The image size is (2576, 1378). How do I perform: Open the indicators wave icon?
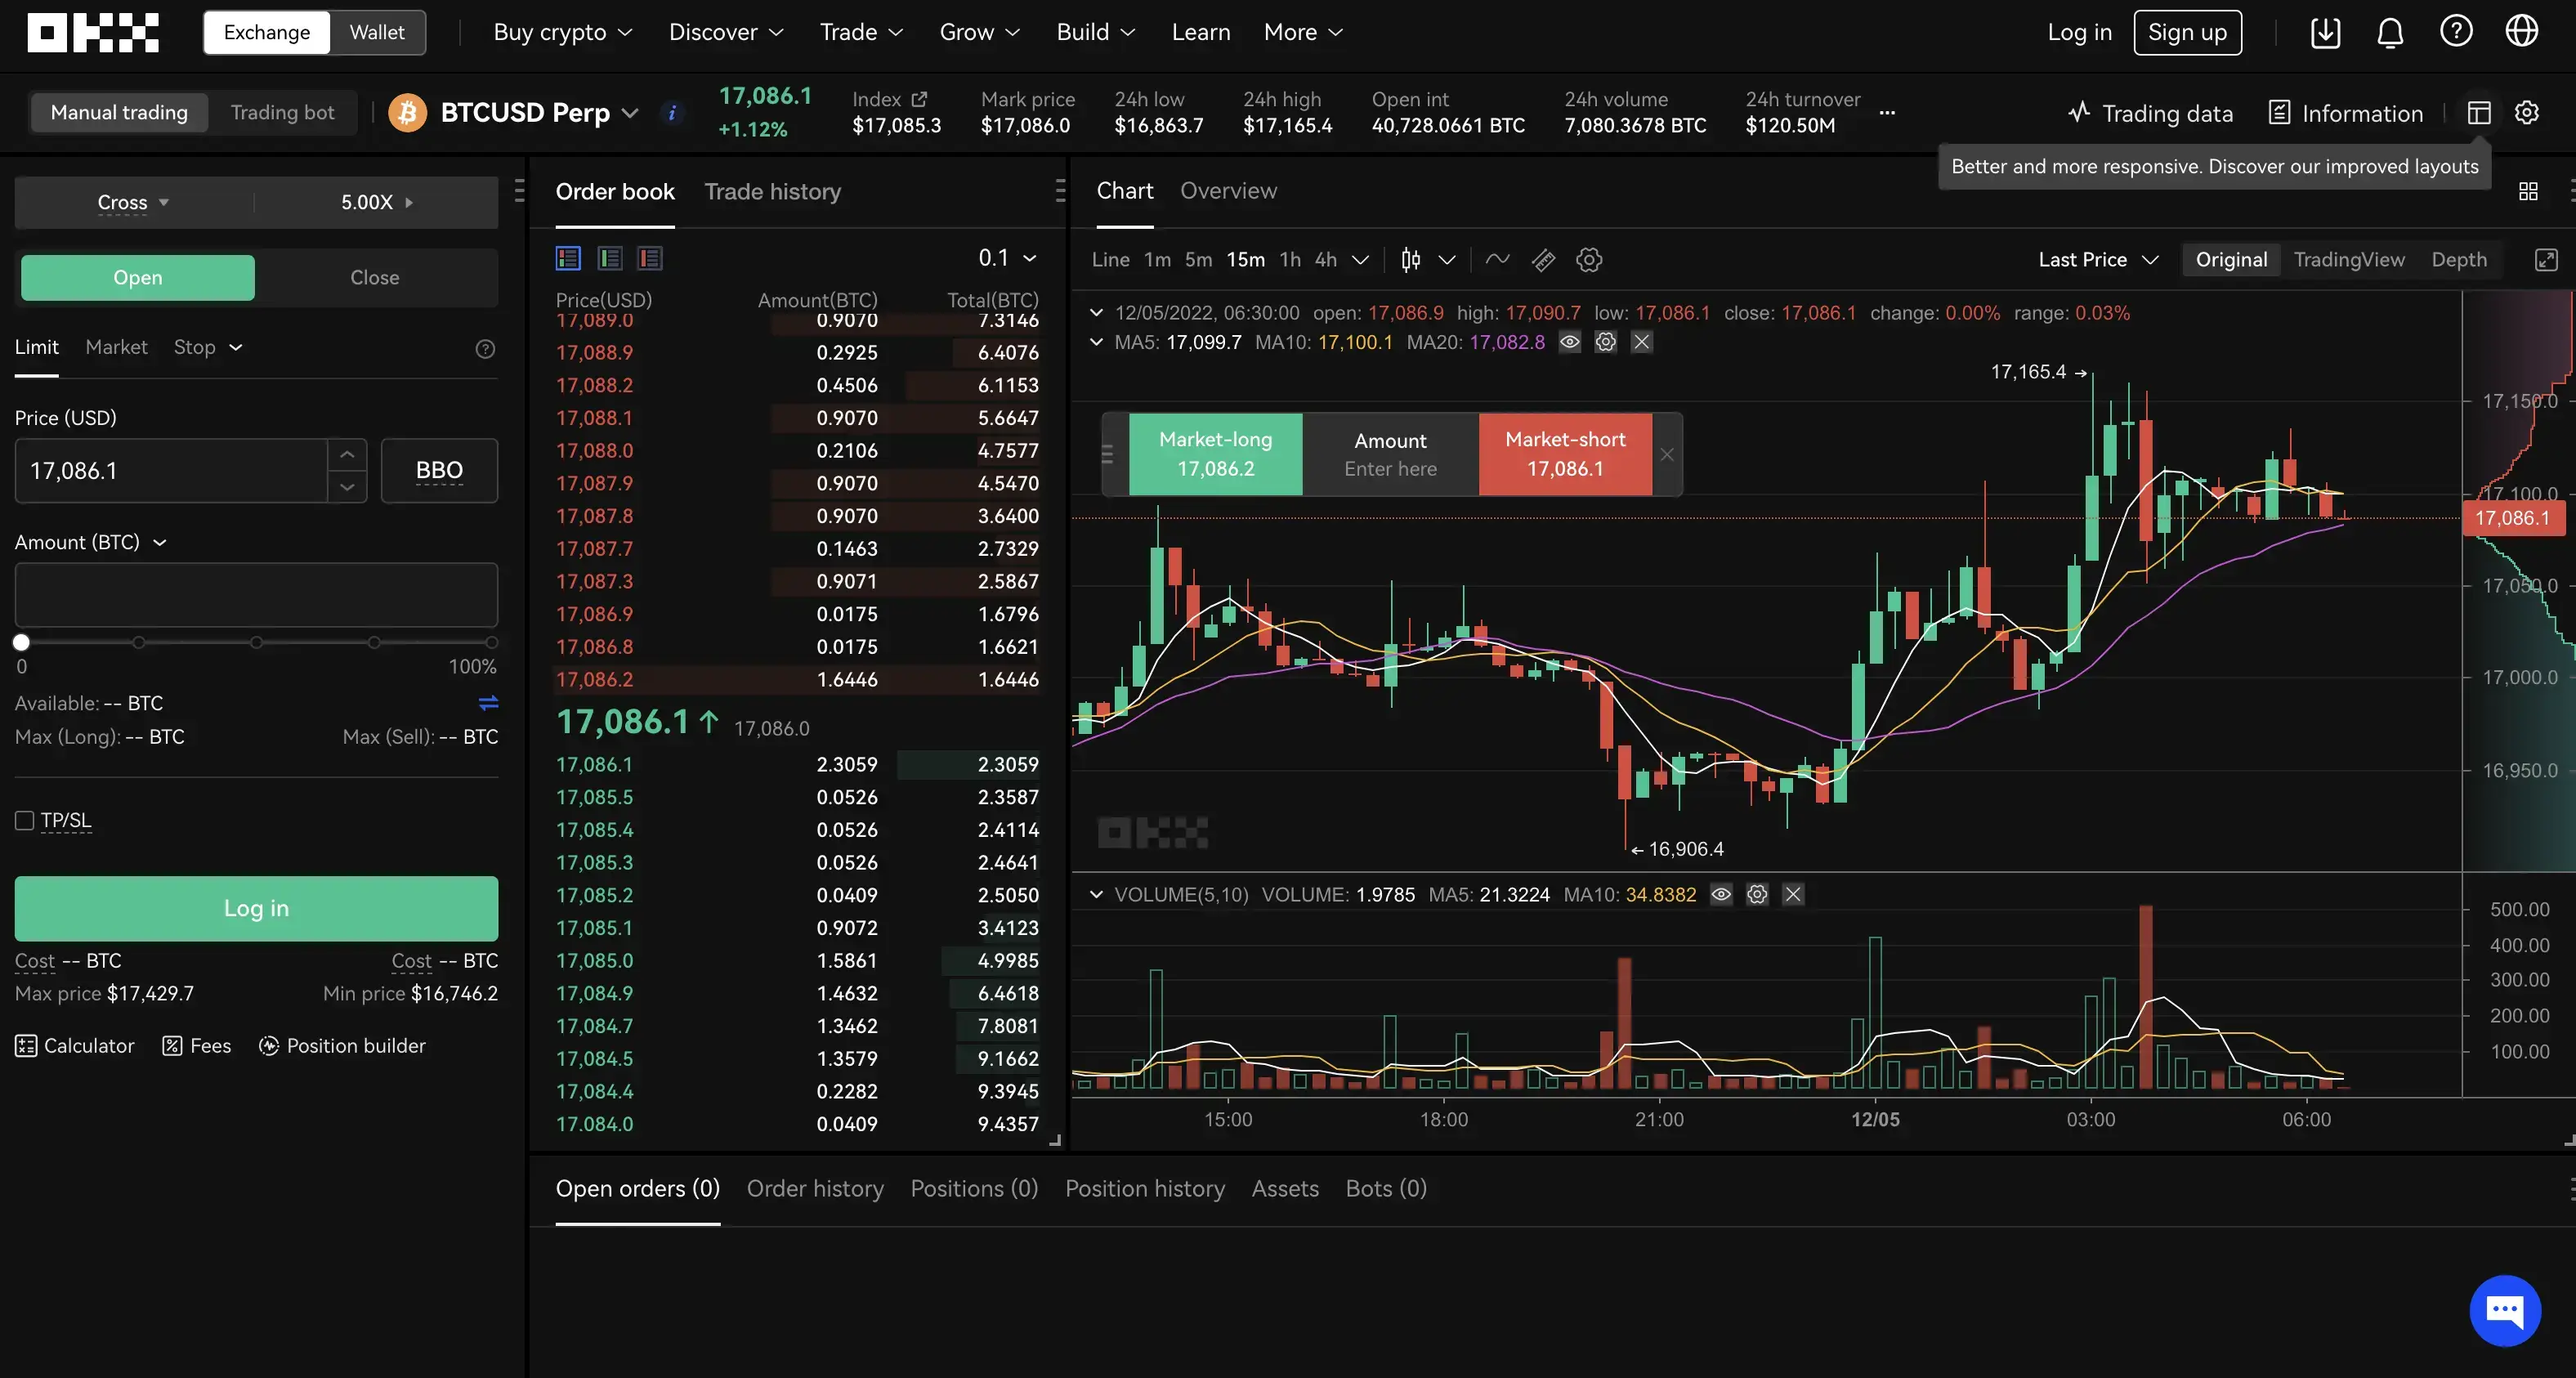coord(1497,260)
